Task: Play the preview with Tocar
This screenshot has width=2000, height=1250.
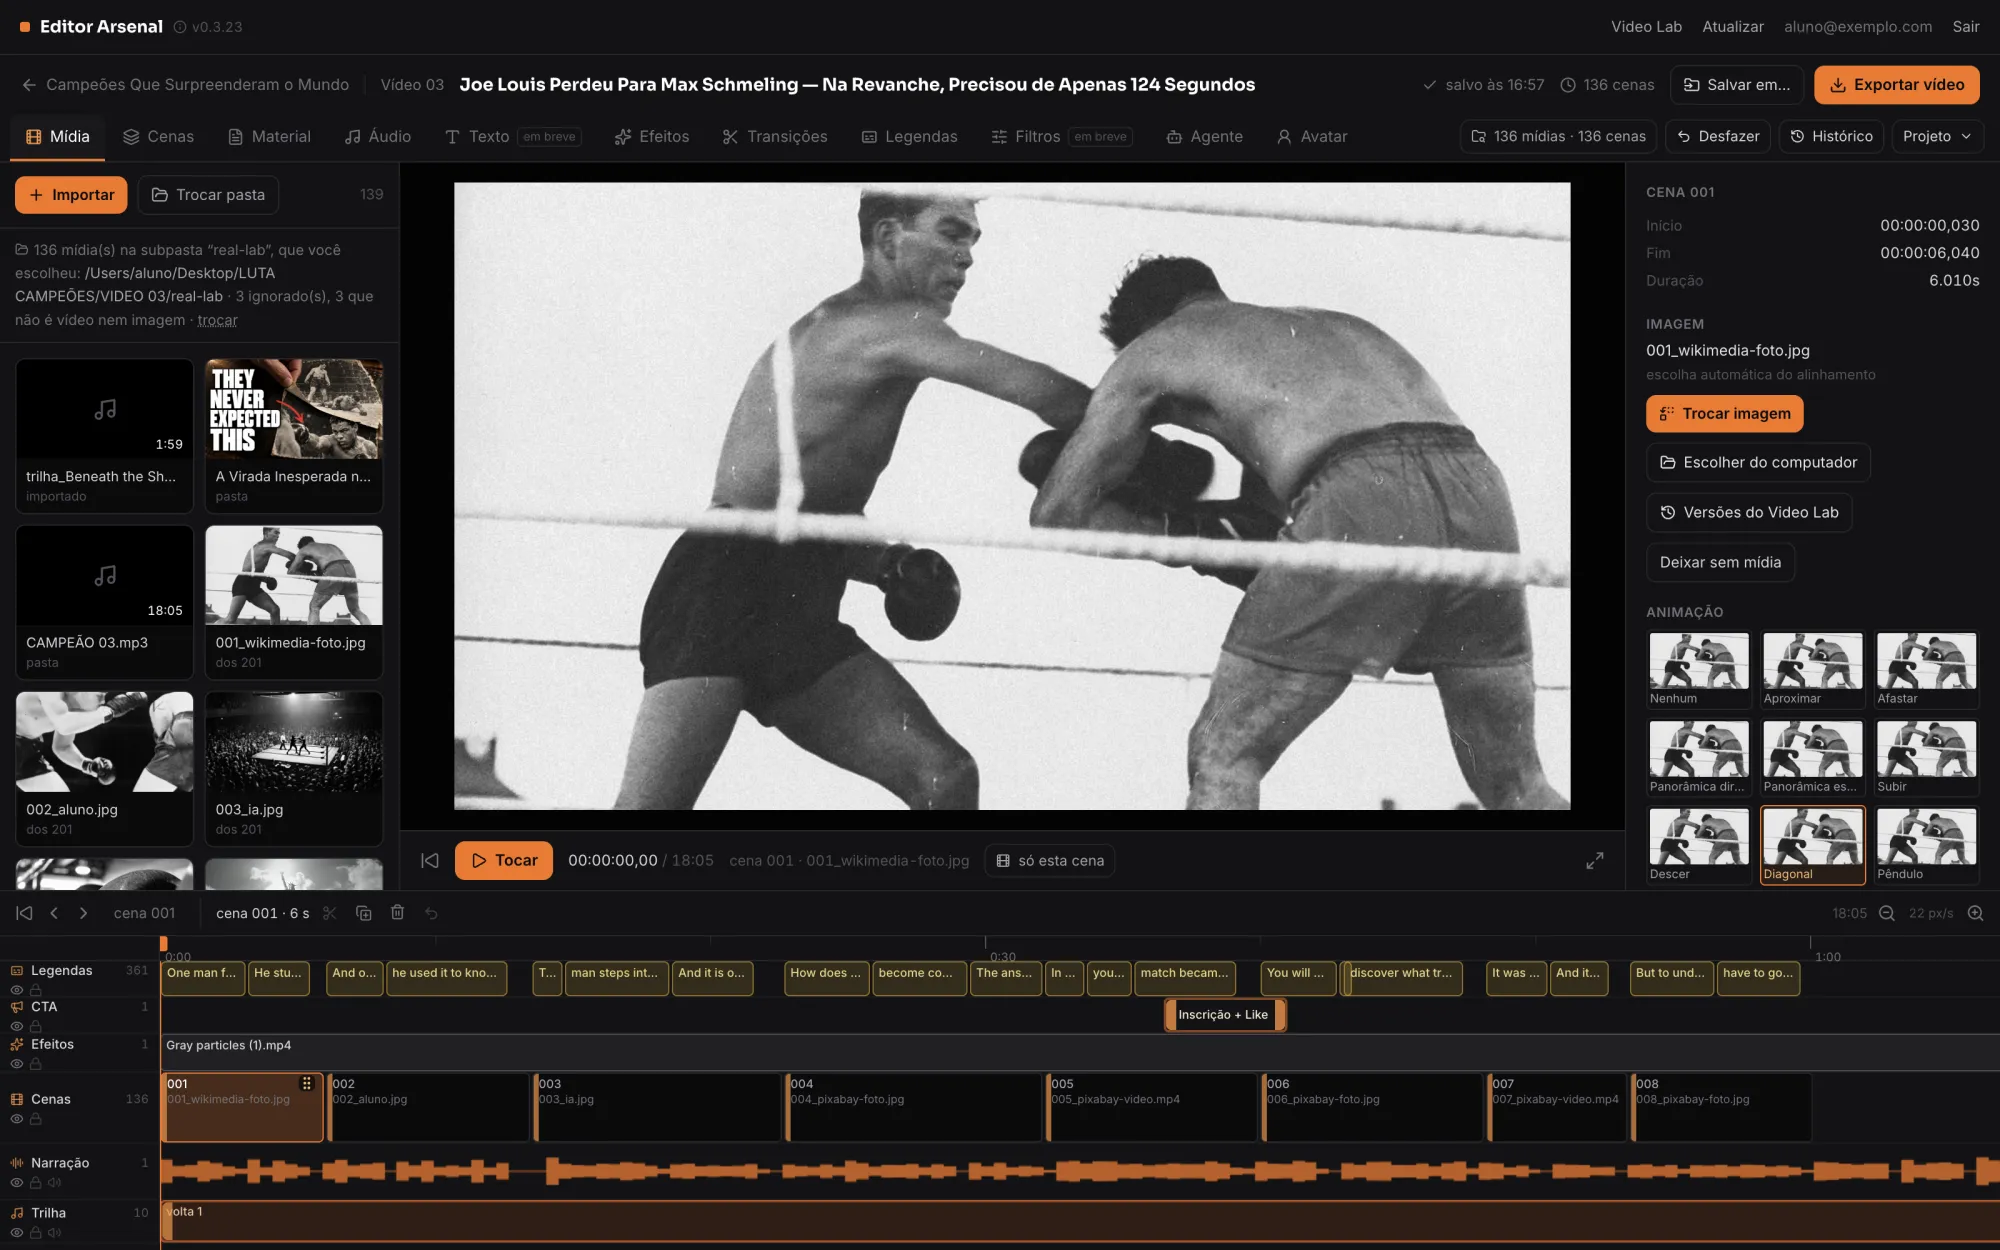Action: [x=504, y=860]
